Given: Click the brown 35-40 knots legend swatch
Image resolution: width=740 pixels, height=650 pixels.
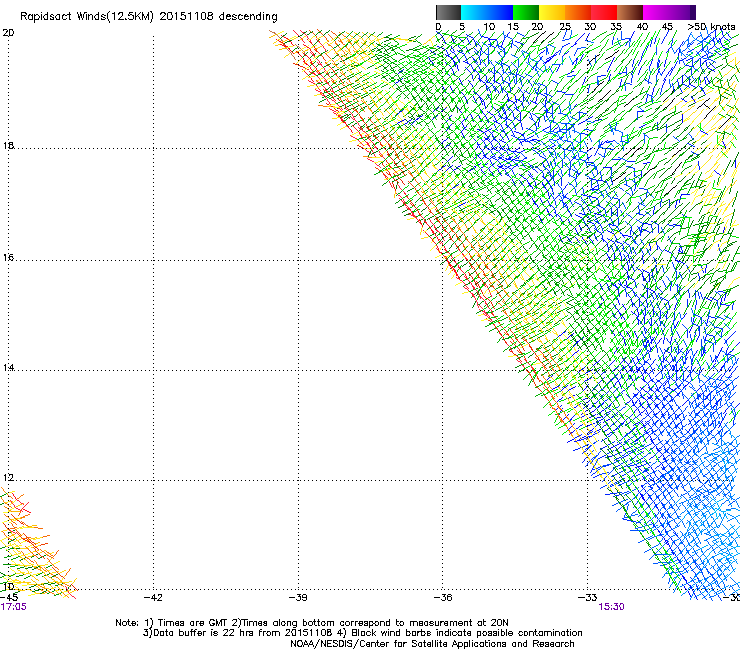Looking at the screenshot, I should 630,12.
